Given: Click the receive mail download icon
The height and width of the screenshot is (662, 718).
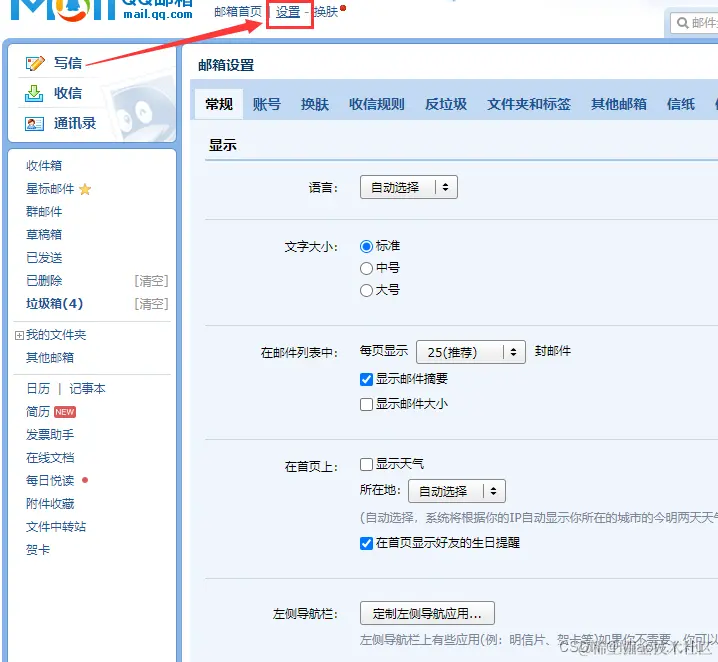Looking at the screenshot, I should pyautogui.click(x=36, y=93).
